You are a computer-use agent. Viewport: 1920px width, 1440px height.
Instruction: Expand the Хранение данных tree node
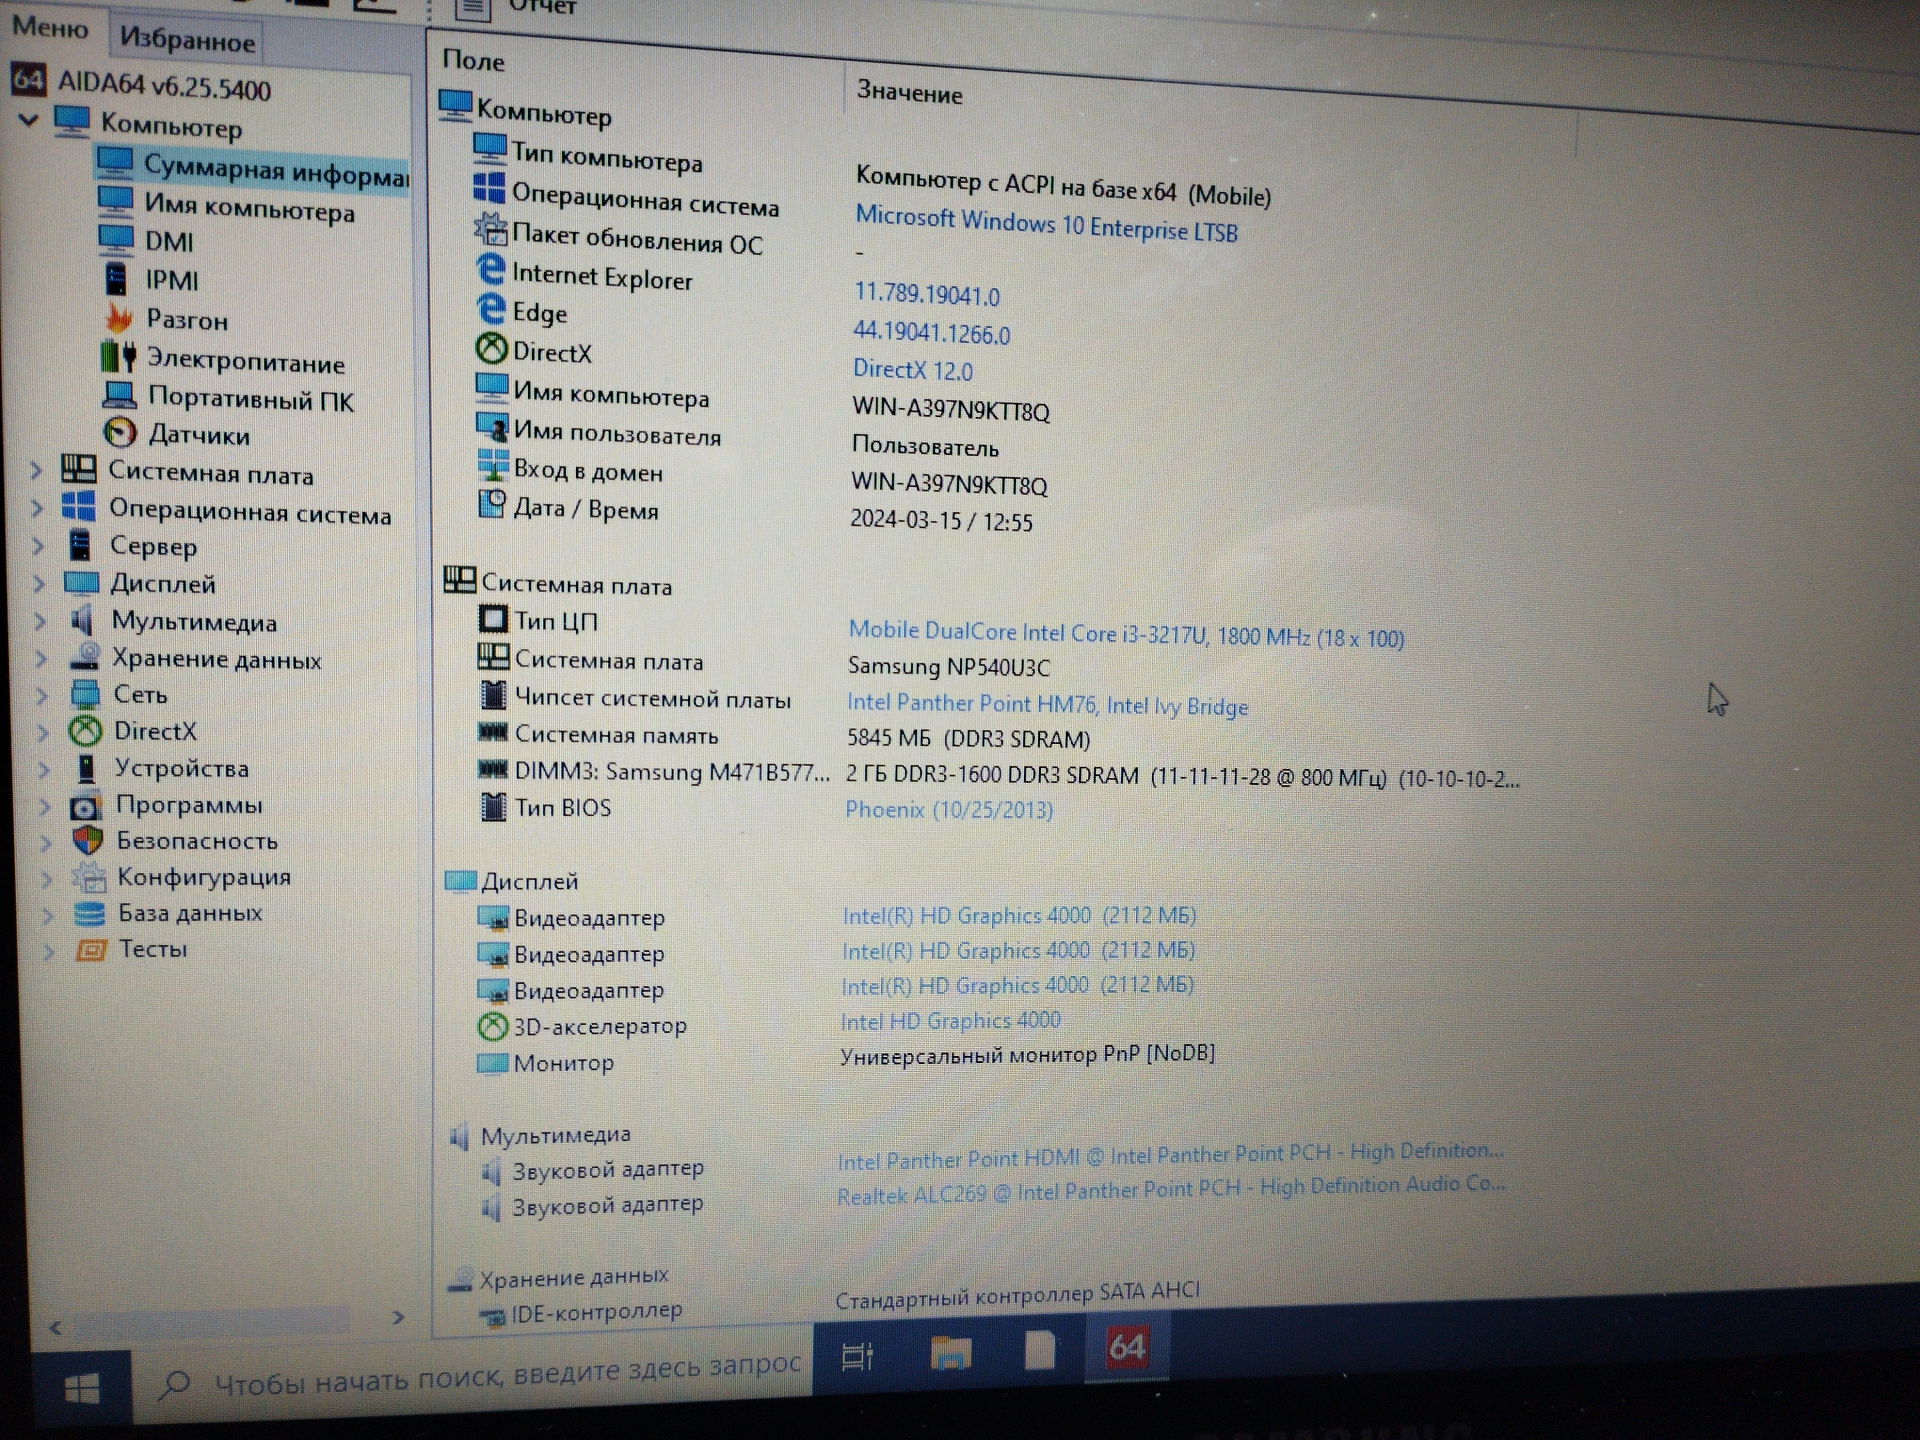point(42,658)
